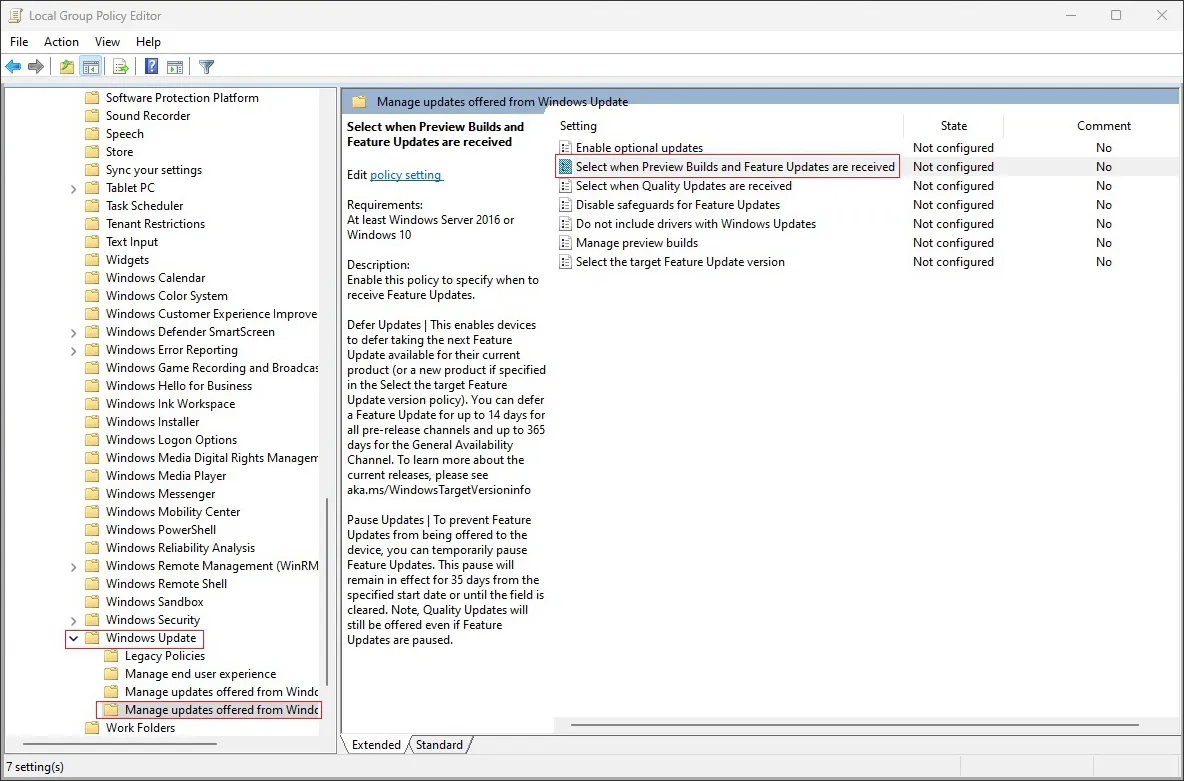Open the Action menu
This screenshot has height=781, width=1184.
[61, 42]
